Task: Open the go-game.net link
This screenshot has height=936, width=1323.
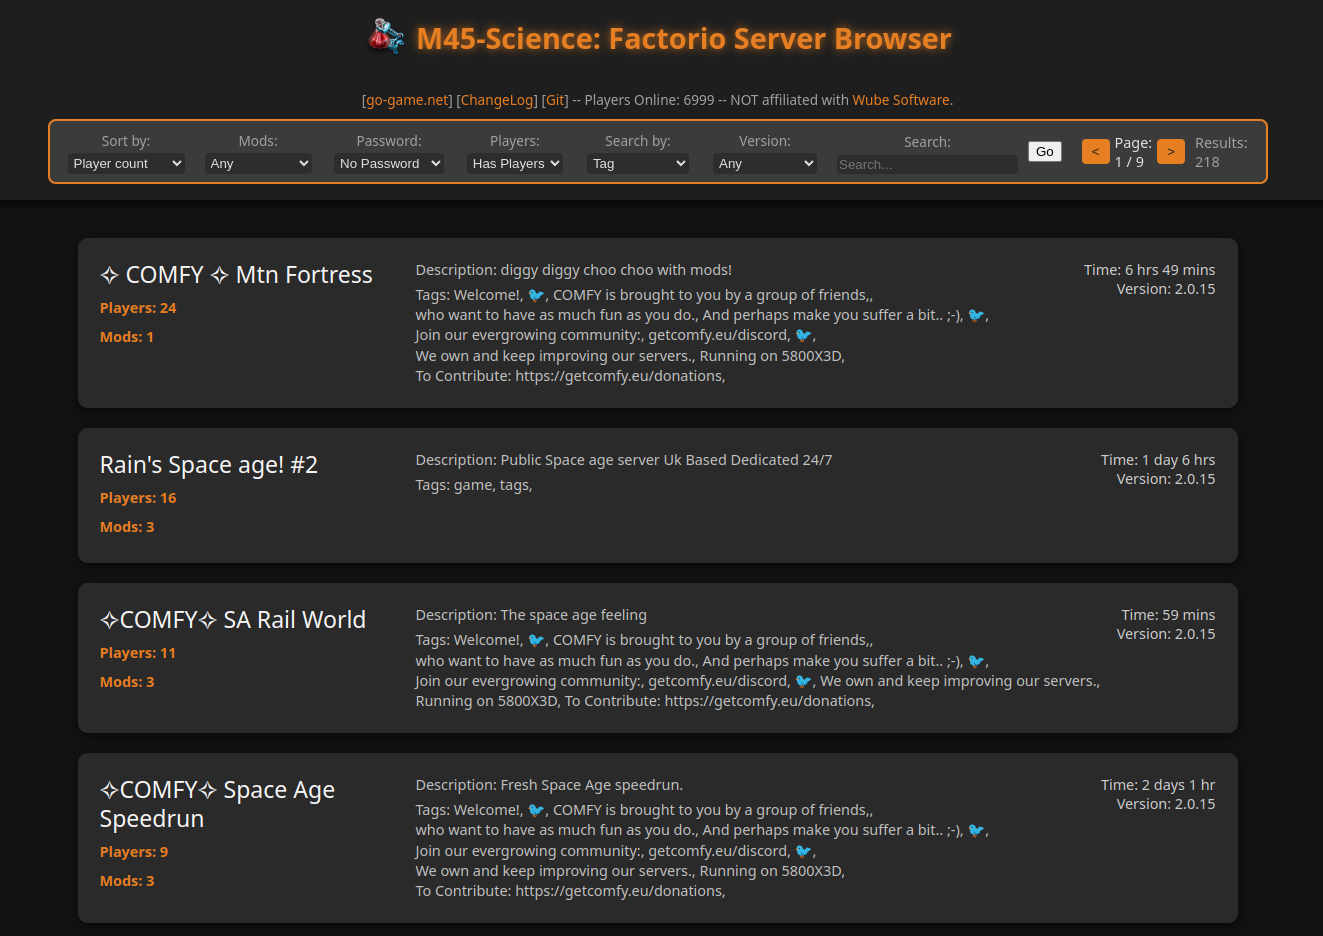Action: [x=407, y=100]
